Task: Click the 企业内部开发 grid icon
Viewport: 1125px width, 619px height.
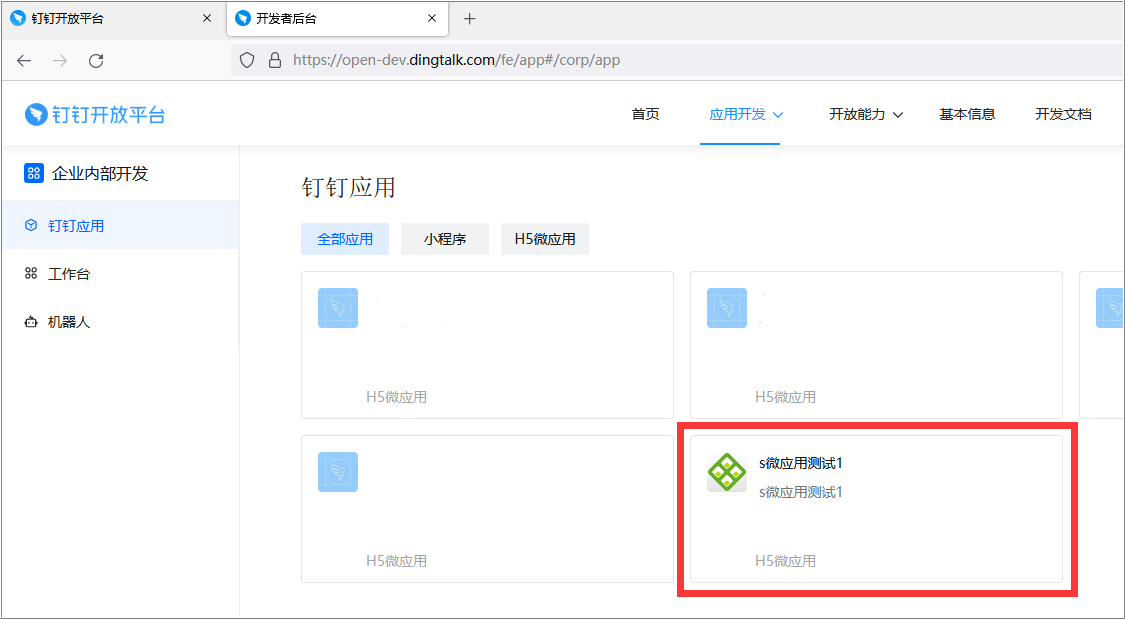Action: [34, 173]
